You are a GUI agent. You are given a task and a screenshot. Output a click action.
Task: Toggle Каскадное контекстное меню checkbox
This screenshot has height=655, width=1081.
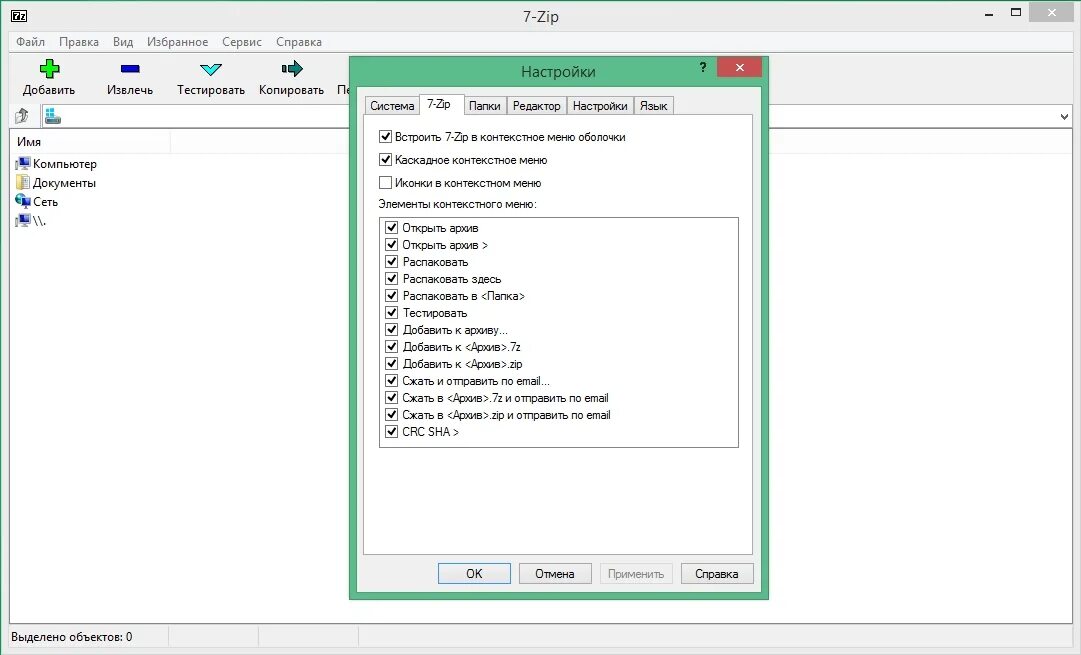coord(385,160)
